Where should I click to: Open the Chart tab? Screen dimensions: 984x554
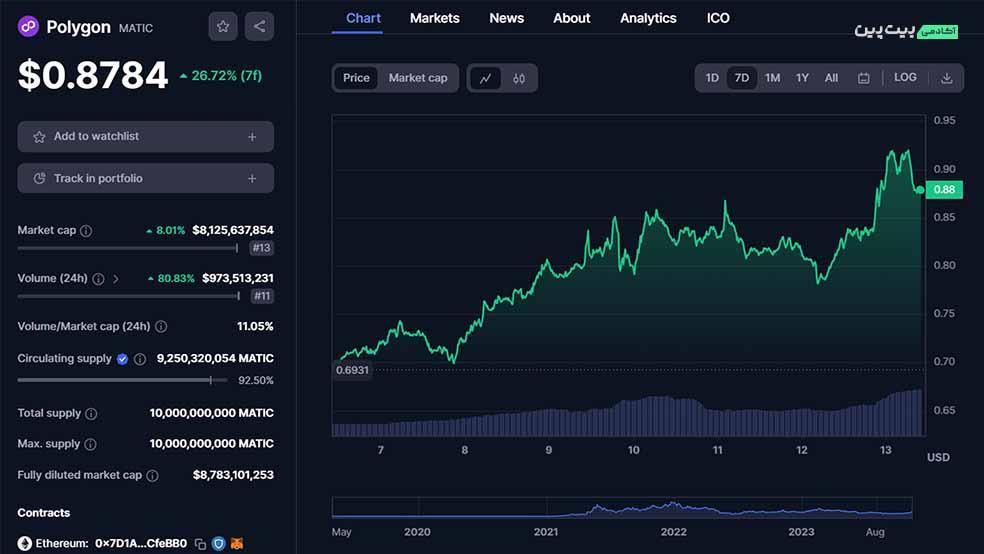click(x=363, y=18)
